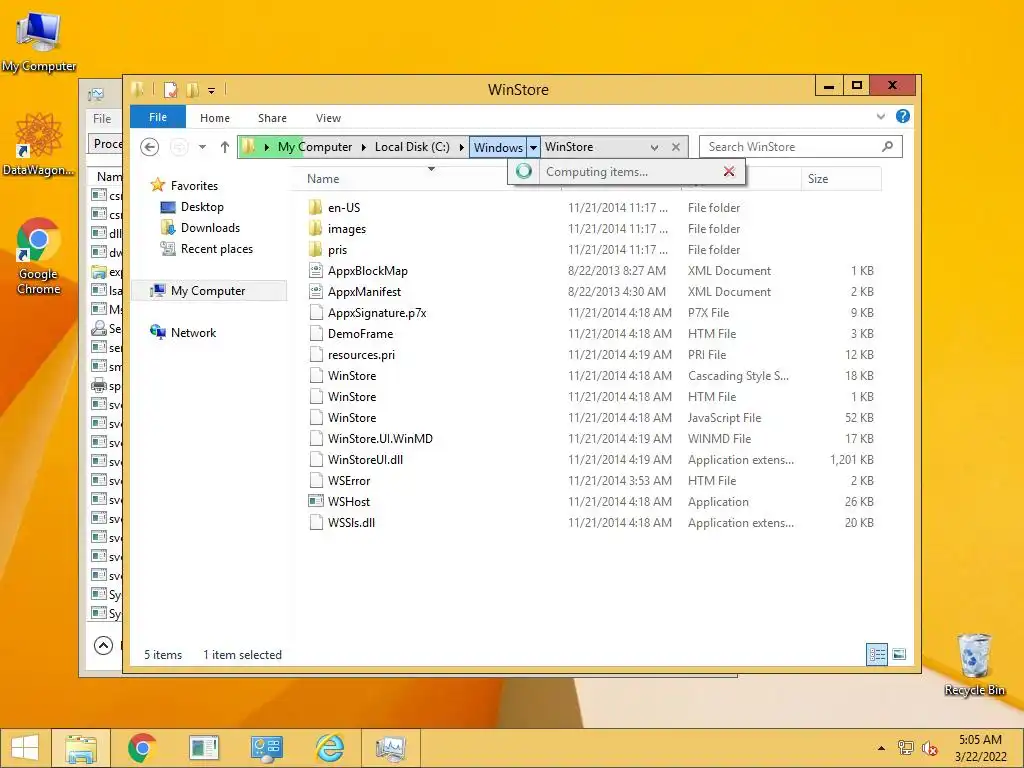Select the WinStore.UI.WinMD file
Screen dimensions: 1024x768
pos(380,439)
